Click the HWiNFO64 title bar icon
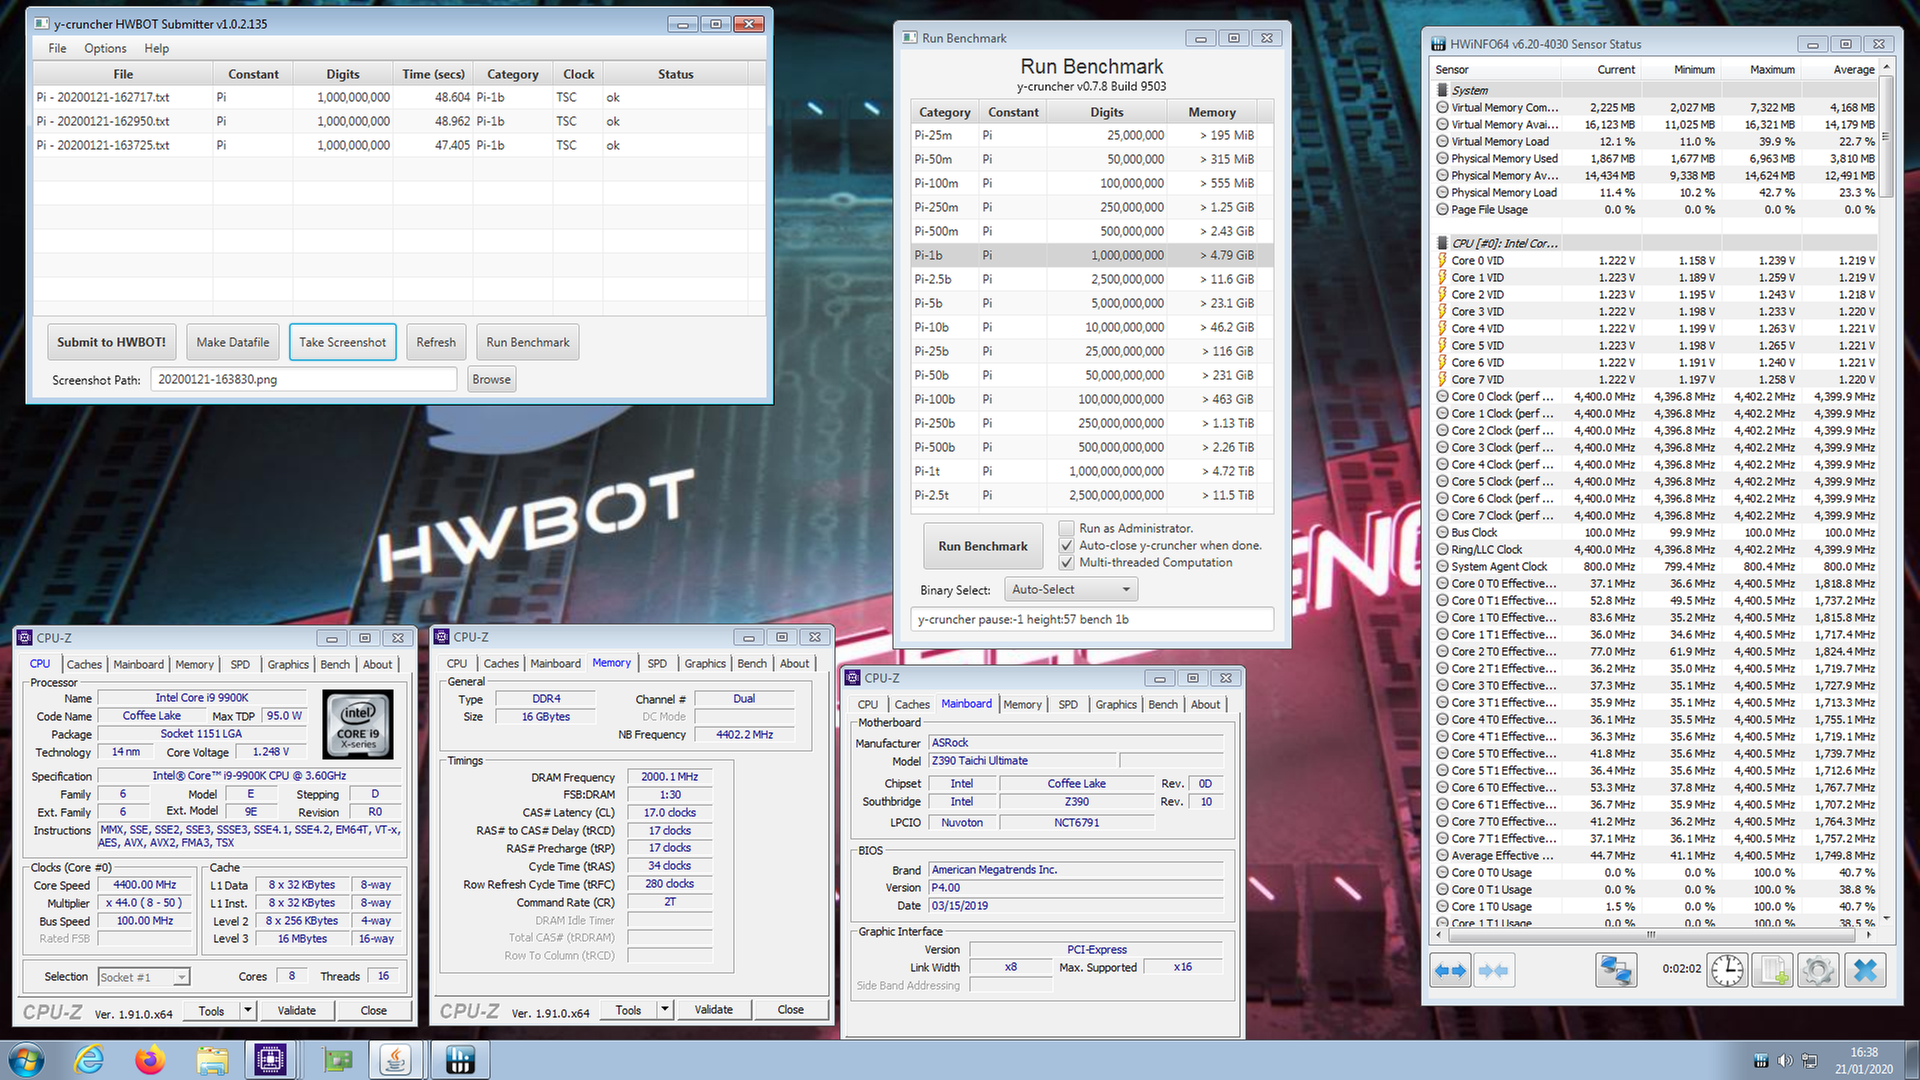 [x=1438, y=44]
